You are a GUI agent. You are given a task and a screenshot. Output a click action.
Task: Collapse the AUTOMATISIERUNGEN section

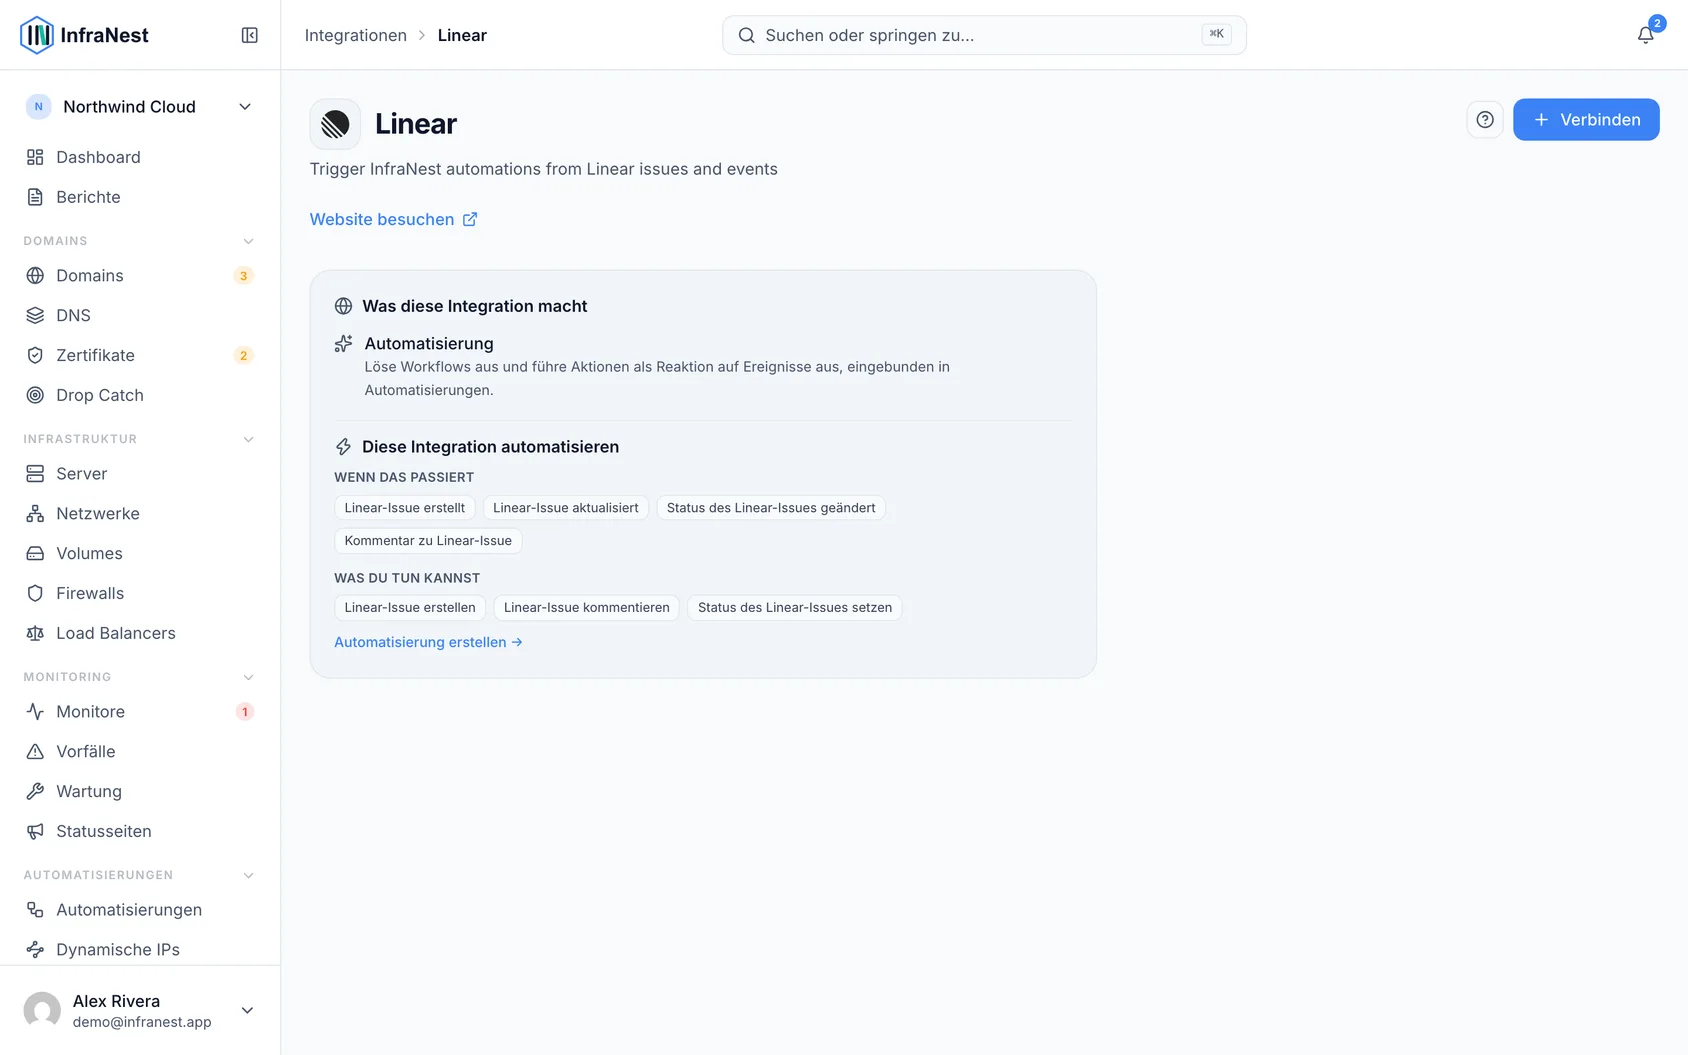tap(248, 875)
